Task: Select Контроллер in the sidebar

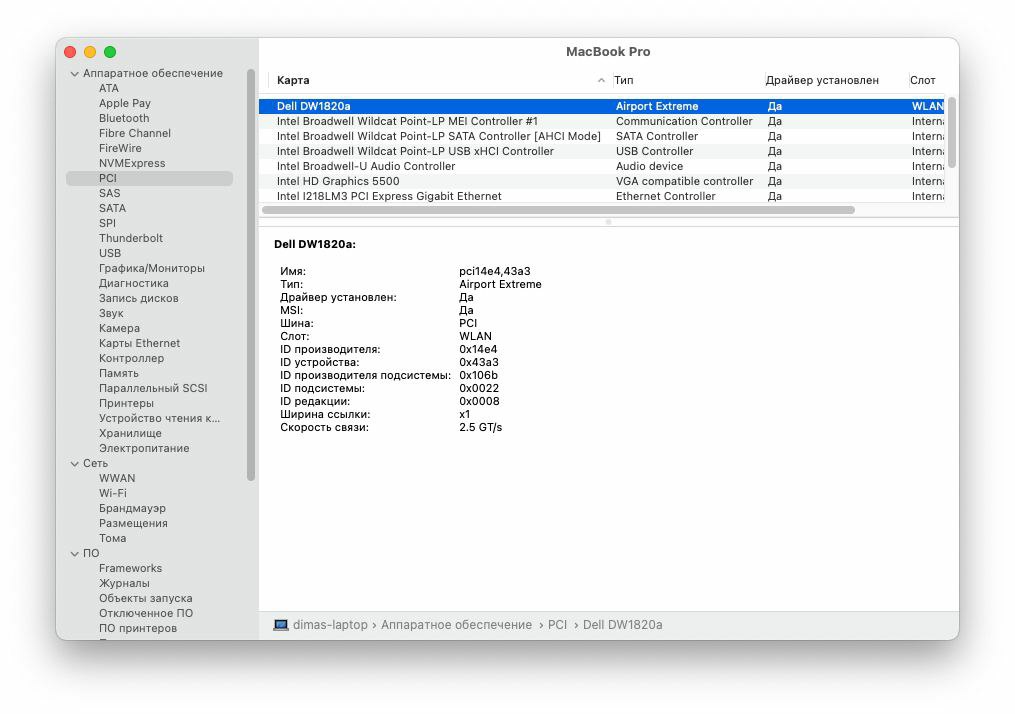Action: [131, 358]
